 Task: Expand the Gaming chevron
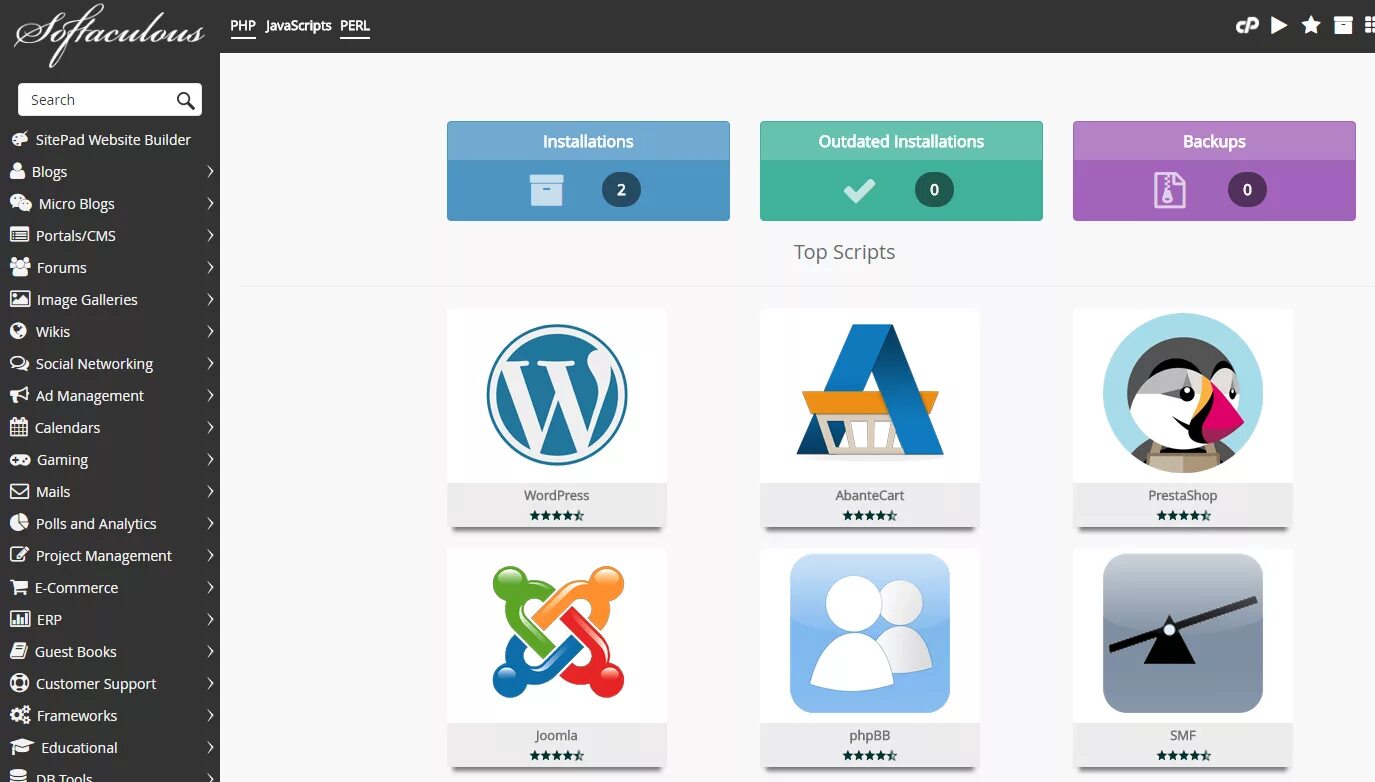(210, 459)
